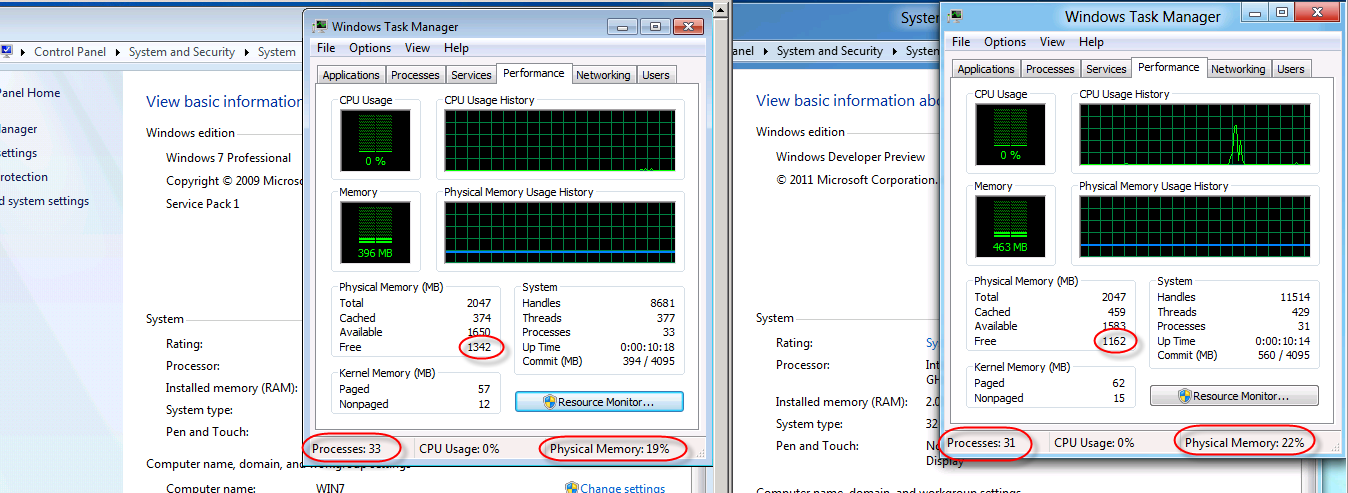The width and height of the screenshot is (1348, 493).
Task: Open dropdown arrow after left System and Security breadcrumb
Action: click(x=246, y=52)
